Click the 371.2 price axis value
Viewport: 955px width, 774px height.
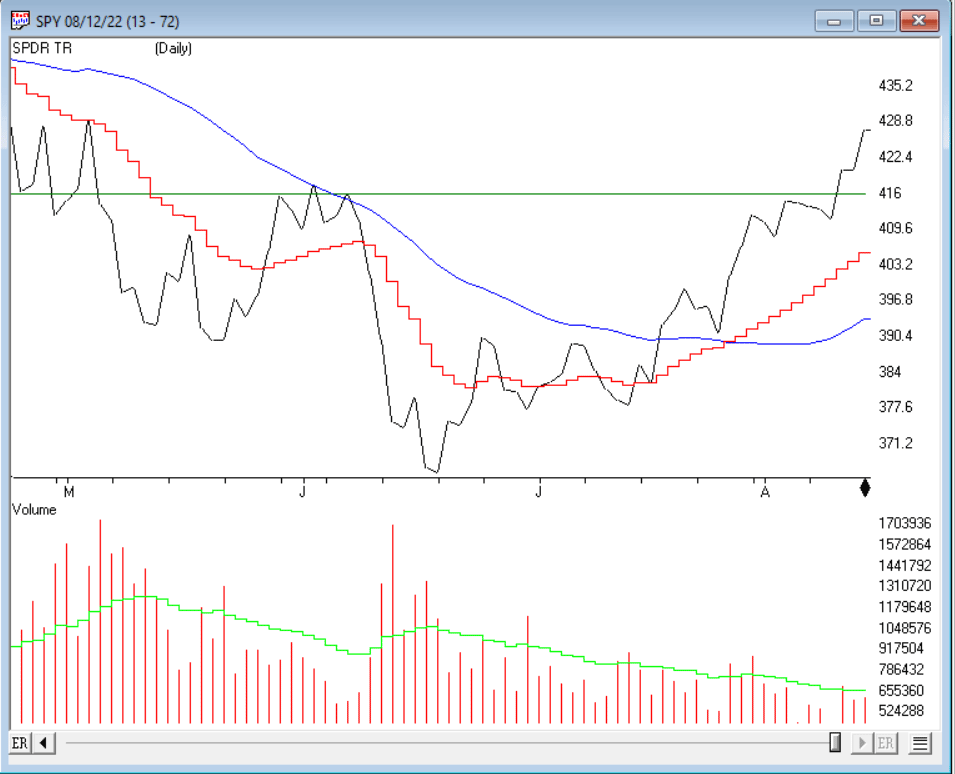[x=895, y=443]
